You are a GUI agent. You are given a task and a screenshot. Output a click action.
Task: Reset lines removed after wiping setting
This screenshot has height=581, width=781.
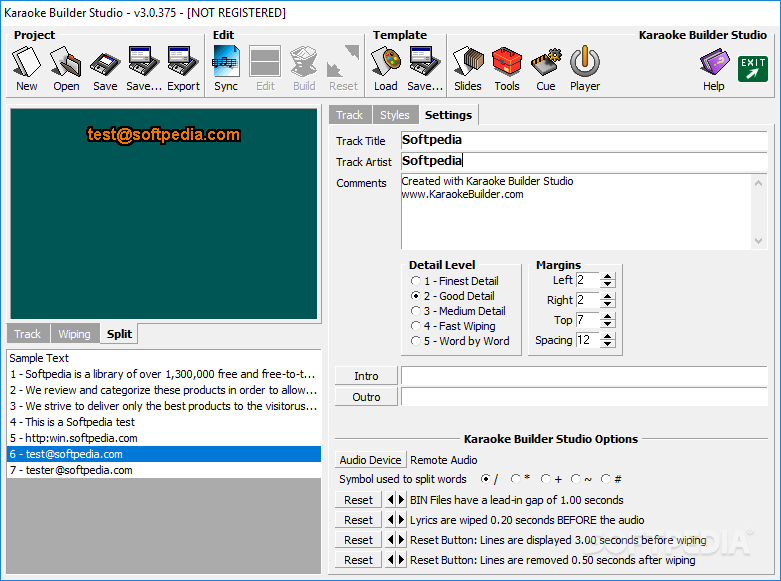(x=358, y=560)
